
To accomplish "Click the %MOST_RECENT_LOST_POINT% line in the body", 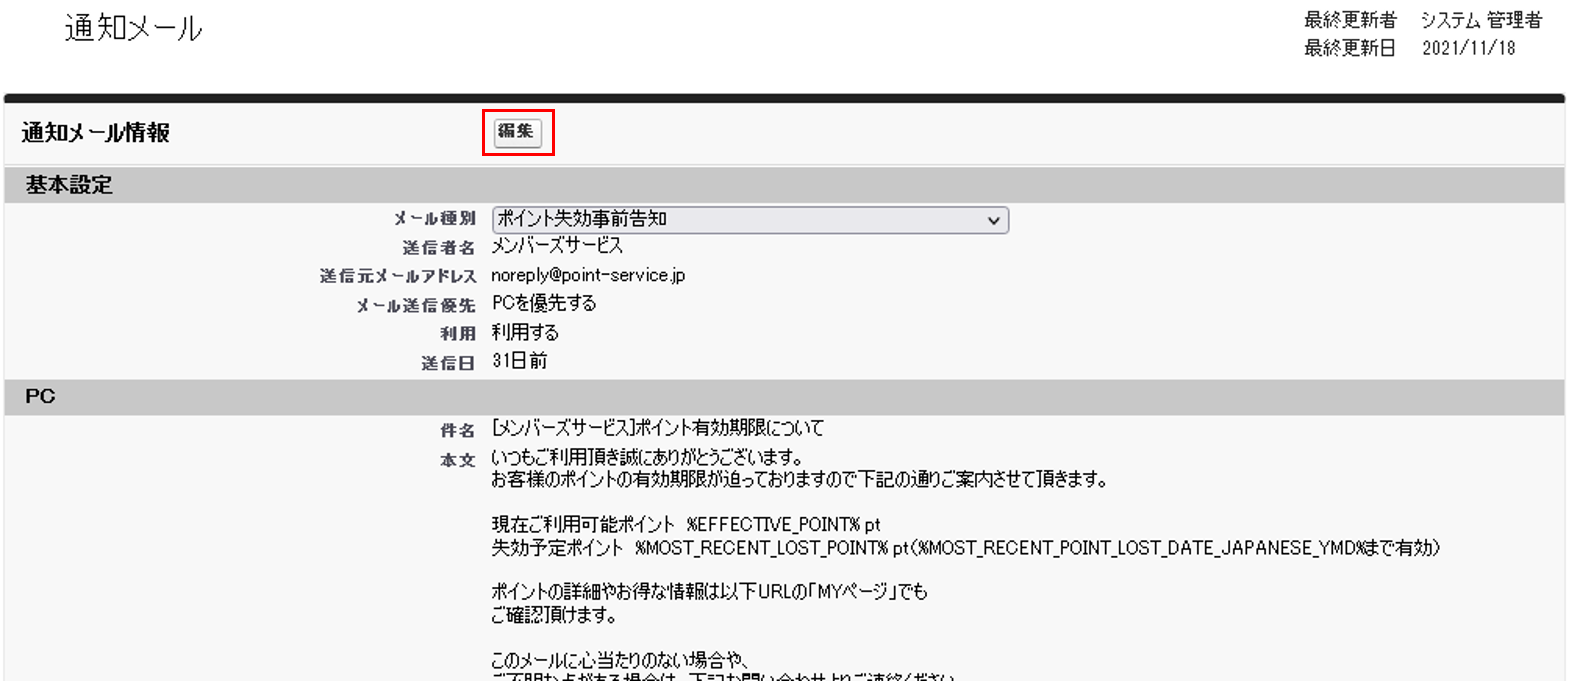I will tap(964, 548).
